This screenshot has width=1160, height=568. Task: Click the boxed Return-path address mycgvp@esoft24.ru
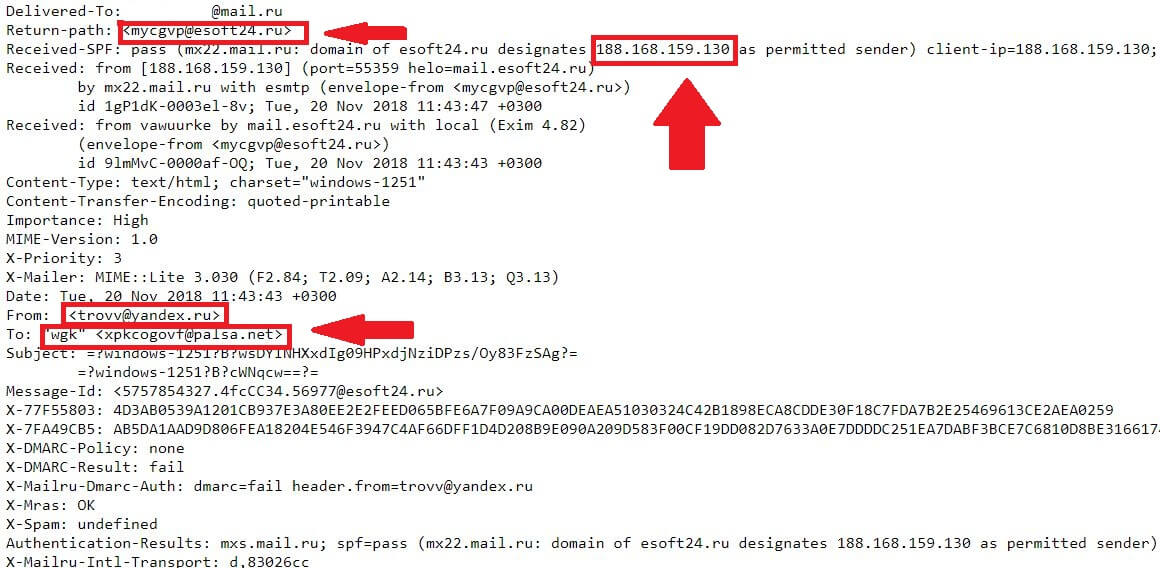[x=212, y=32]
